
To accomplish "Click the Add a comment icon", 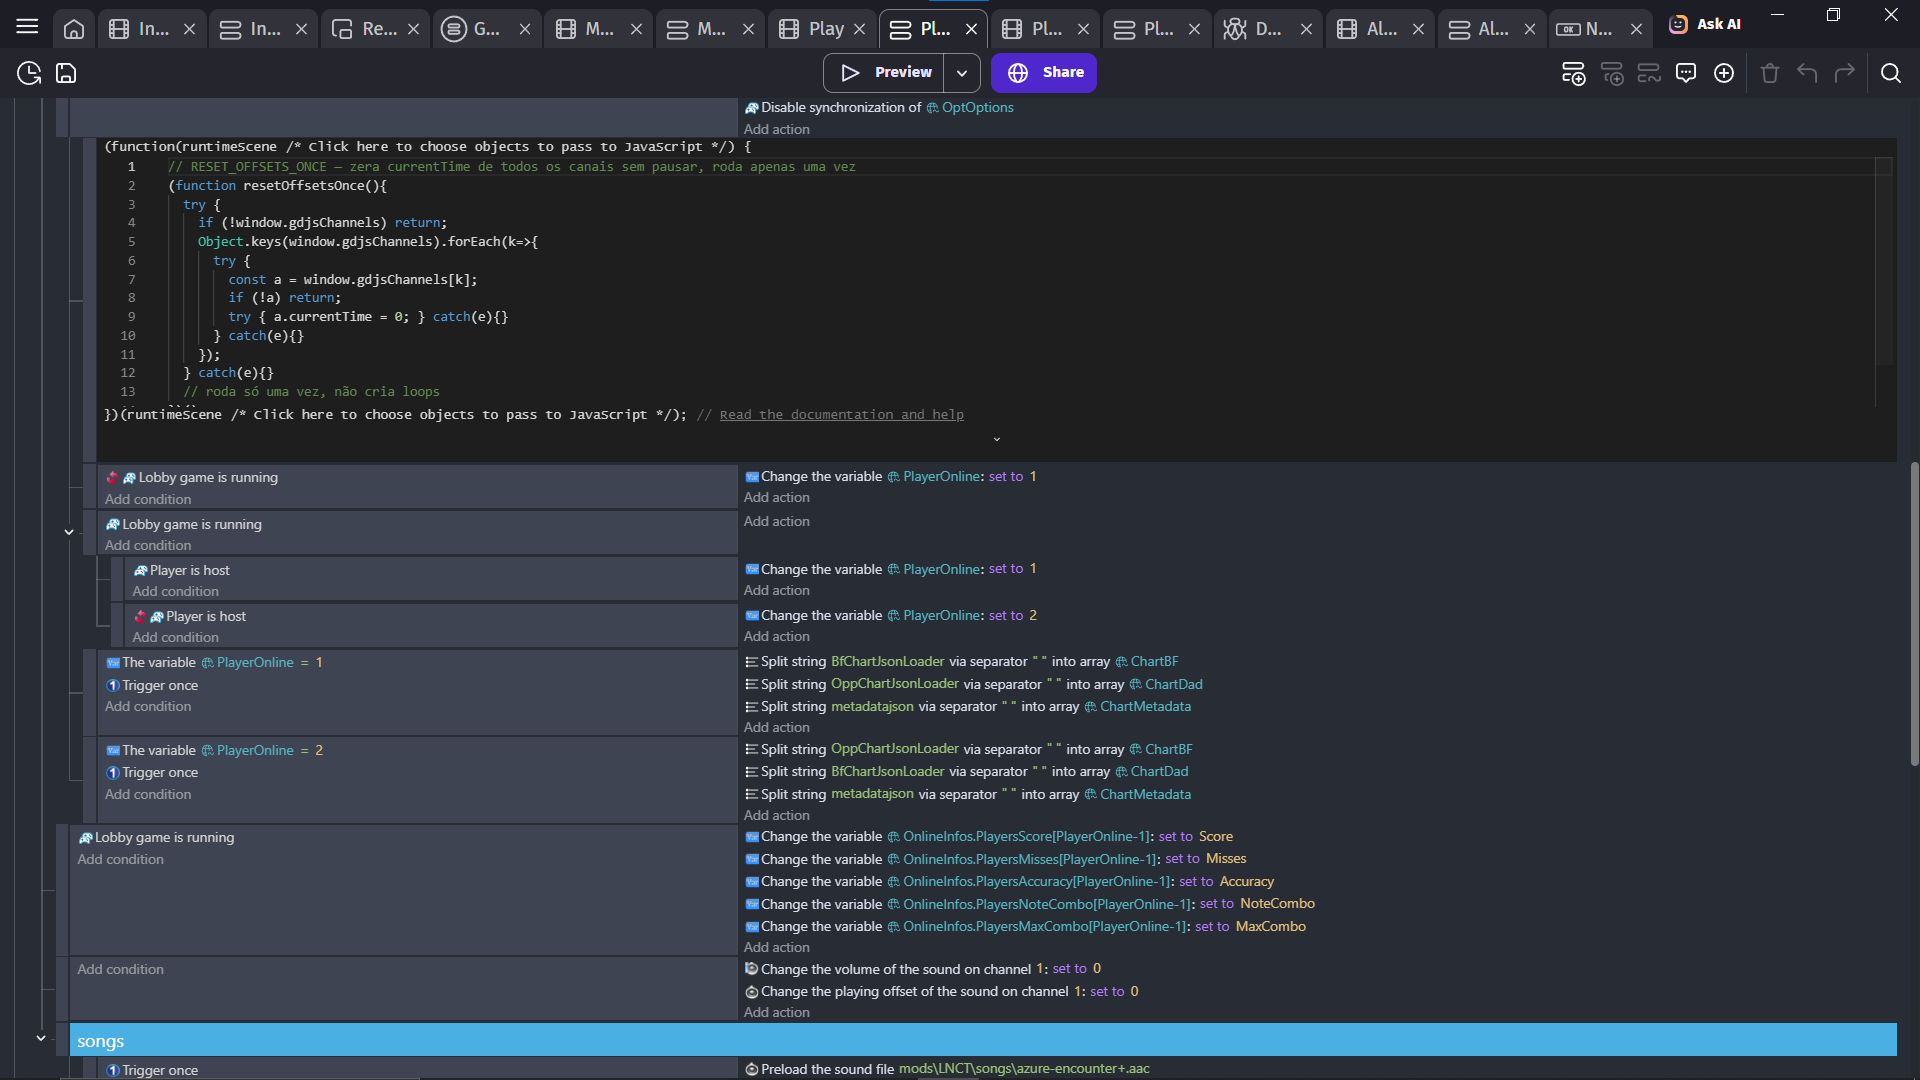I will [1686, 73].
